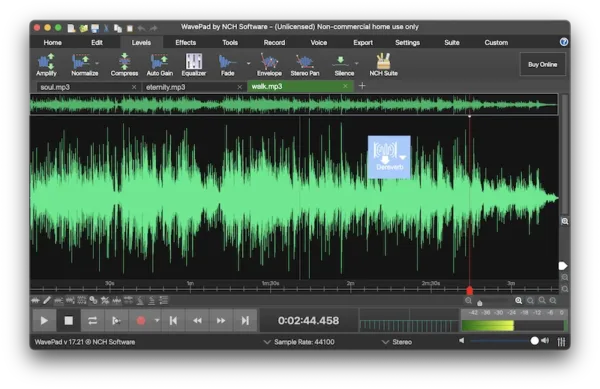Jump to the start of the track

point(173,321)
